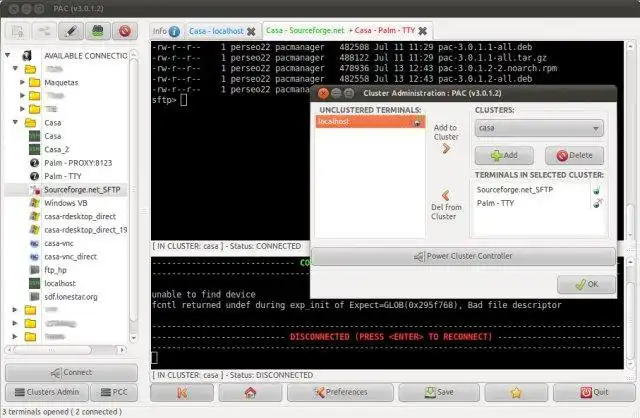Screen dimensions: 640x418
Task: Select the Maquetas folder
Action: (61, 82)
